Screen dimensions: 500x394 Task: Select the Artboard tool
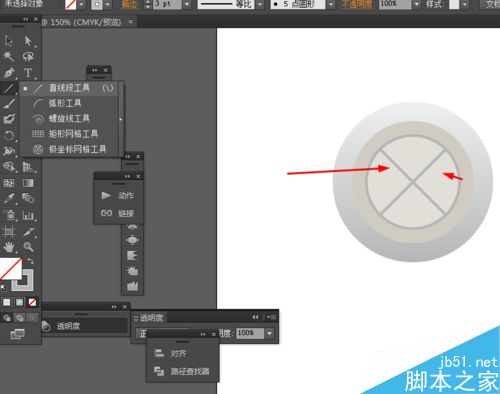pyautogui.click(x=9, y=231)
